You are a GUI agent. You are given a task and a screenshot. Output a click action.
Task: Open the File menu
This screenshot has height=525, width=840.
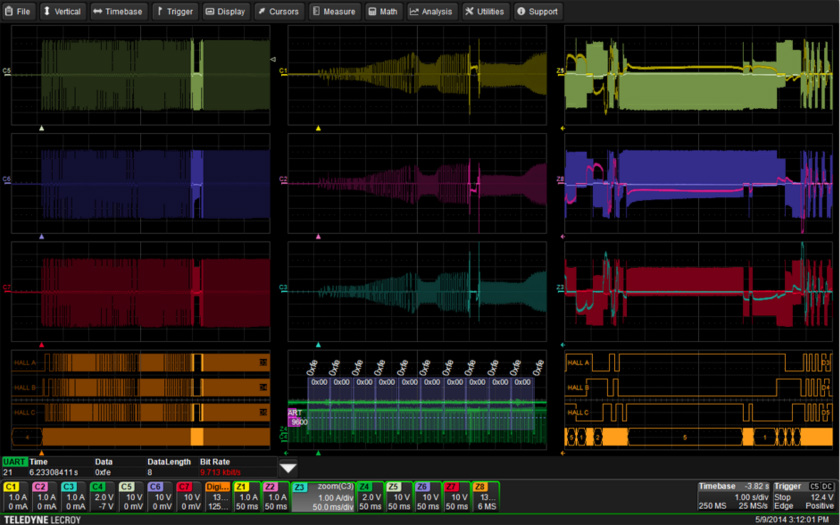click(19, 12)
